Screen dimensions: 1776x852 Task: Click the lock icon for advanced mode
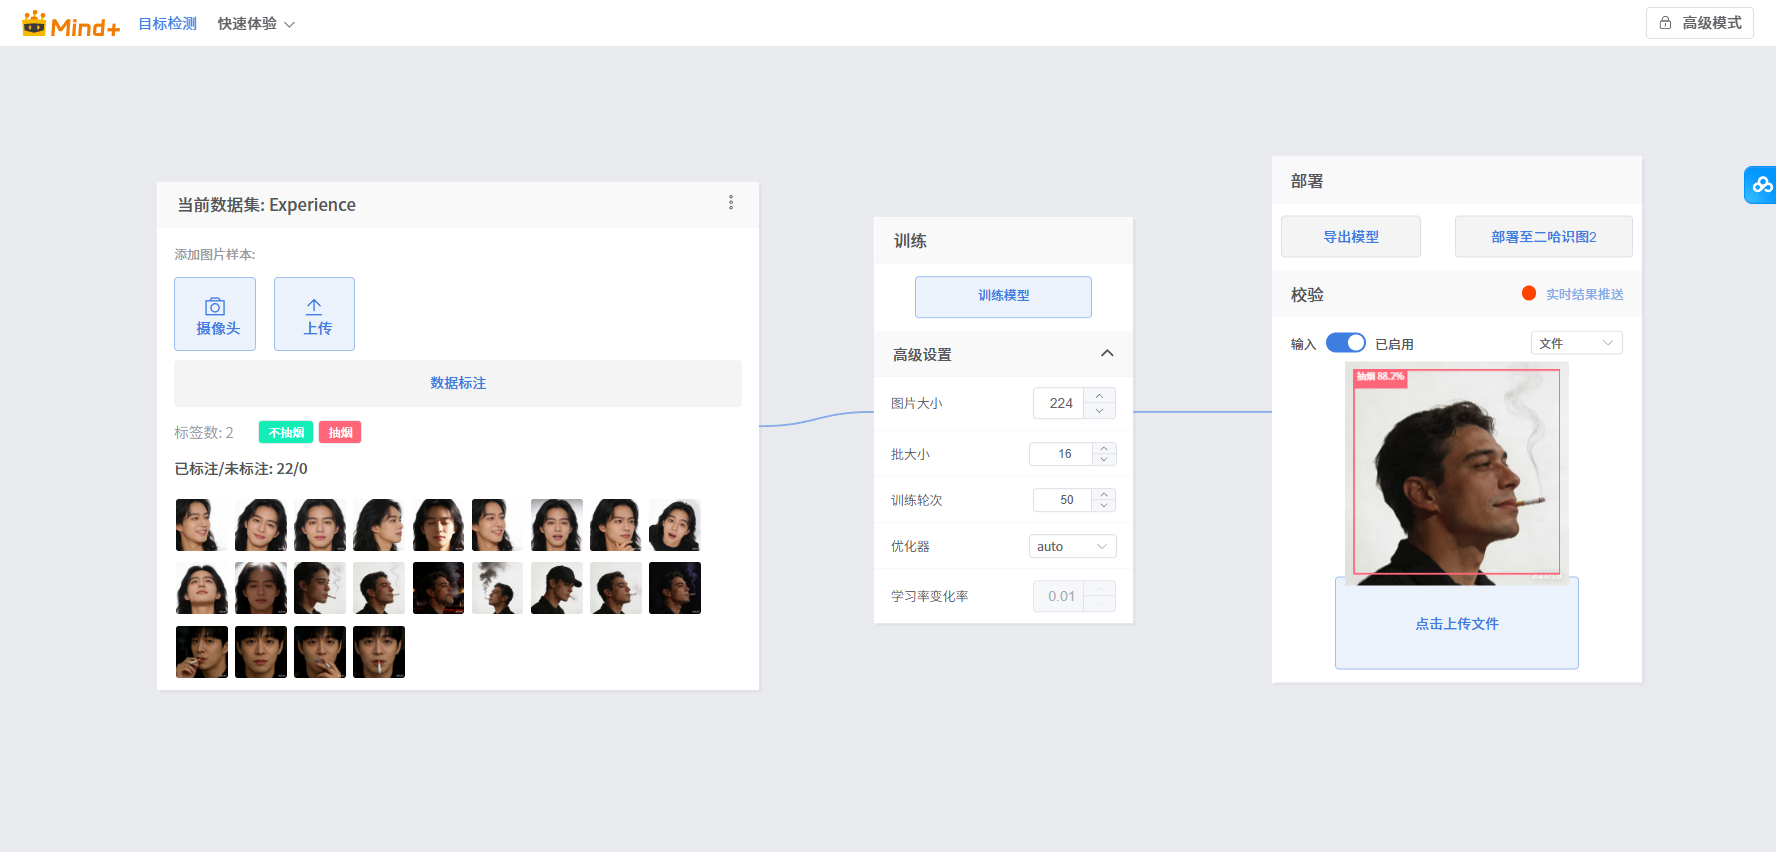click(x=1665, y=23)
